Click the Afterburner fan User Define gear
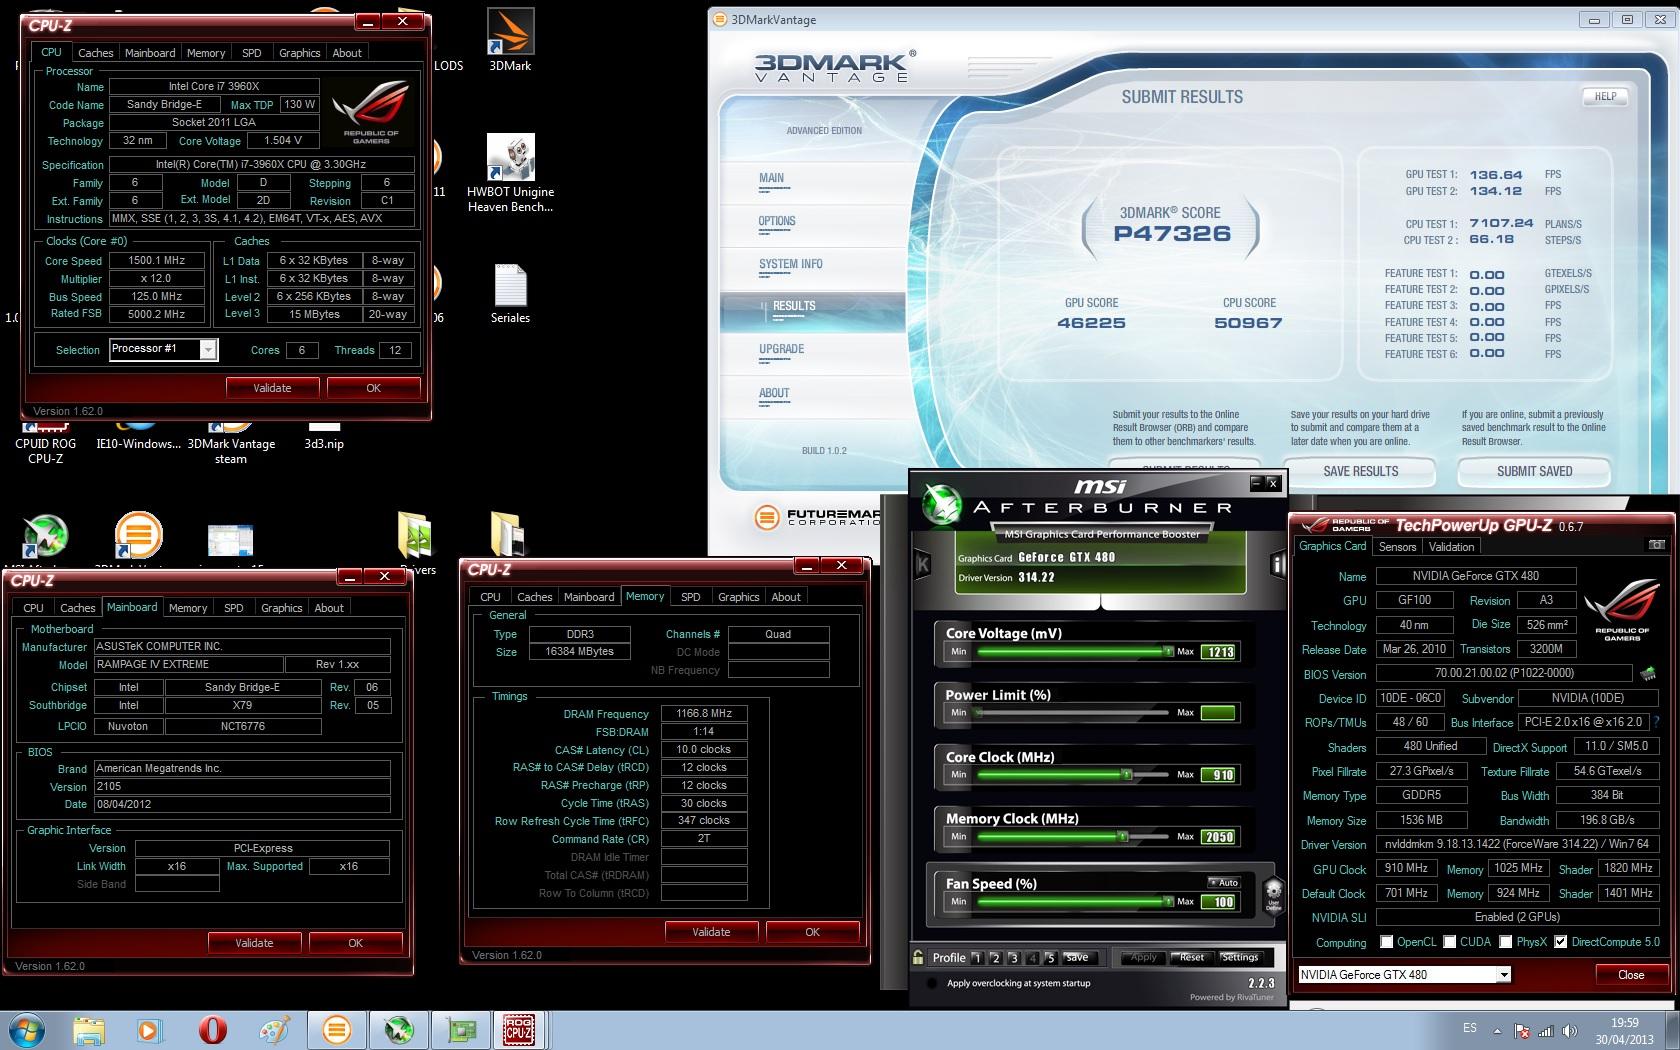 pyautogui.click(x=1273, y=893)
